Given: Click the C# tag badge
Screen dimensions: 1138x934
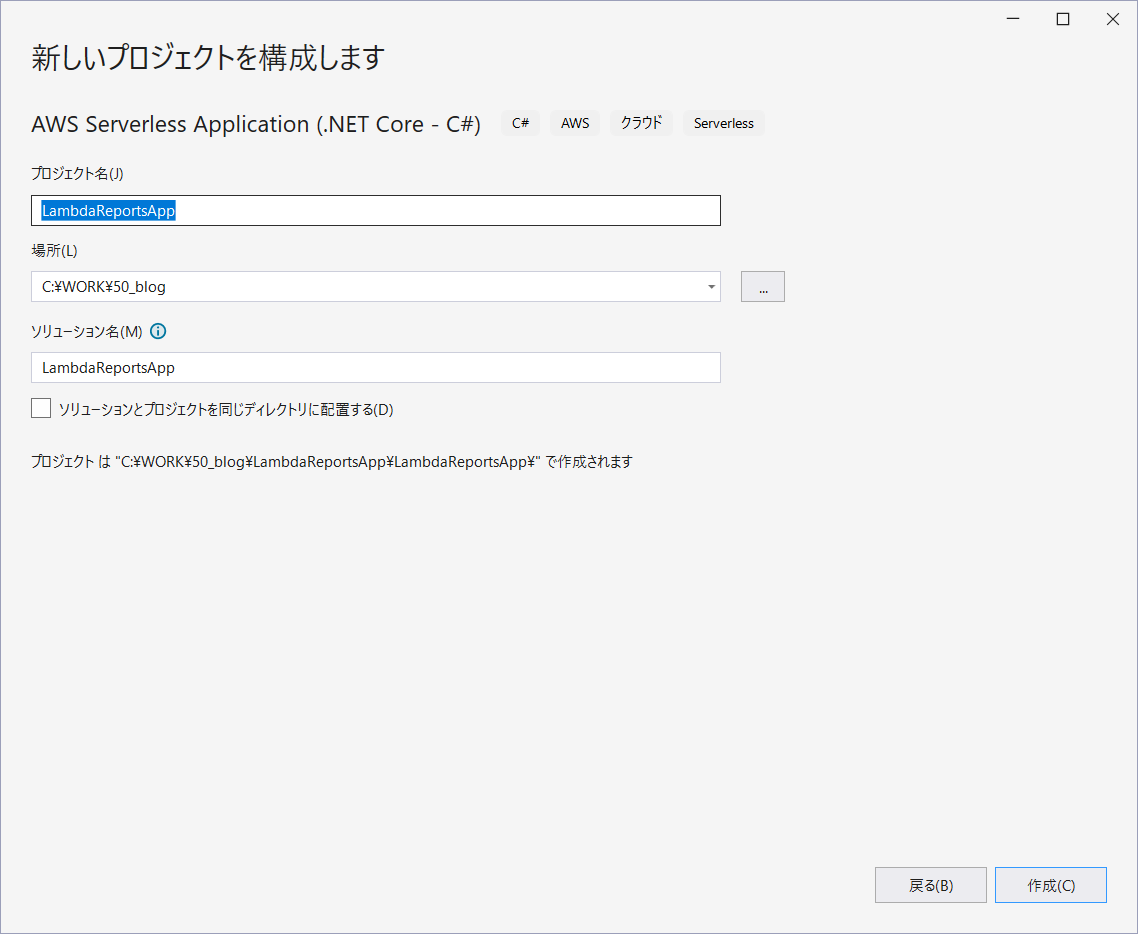Looking at the screenshot, I should click(520, 123).
